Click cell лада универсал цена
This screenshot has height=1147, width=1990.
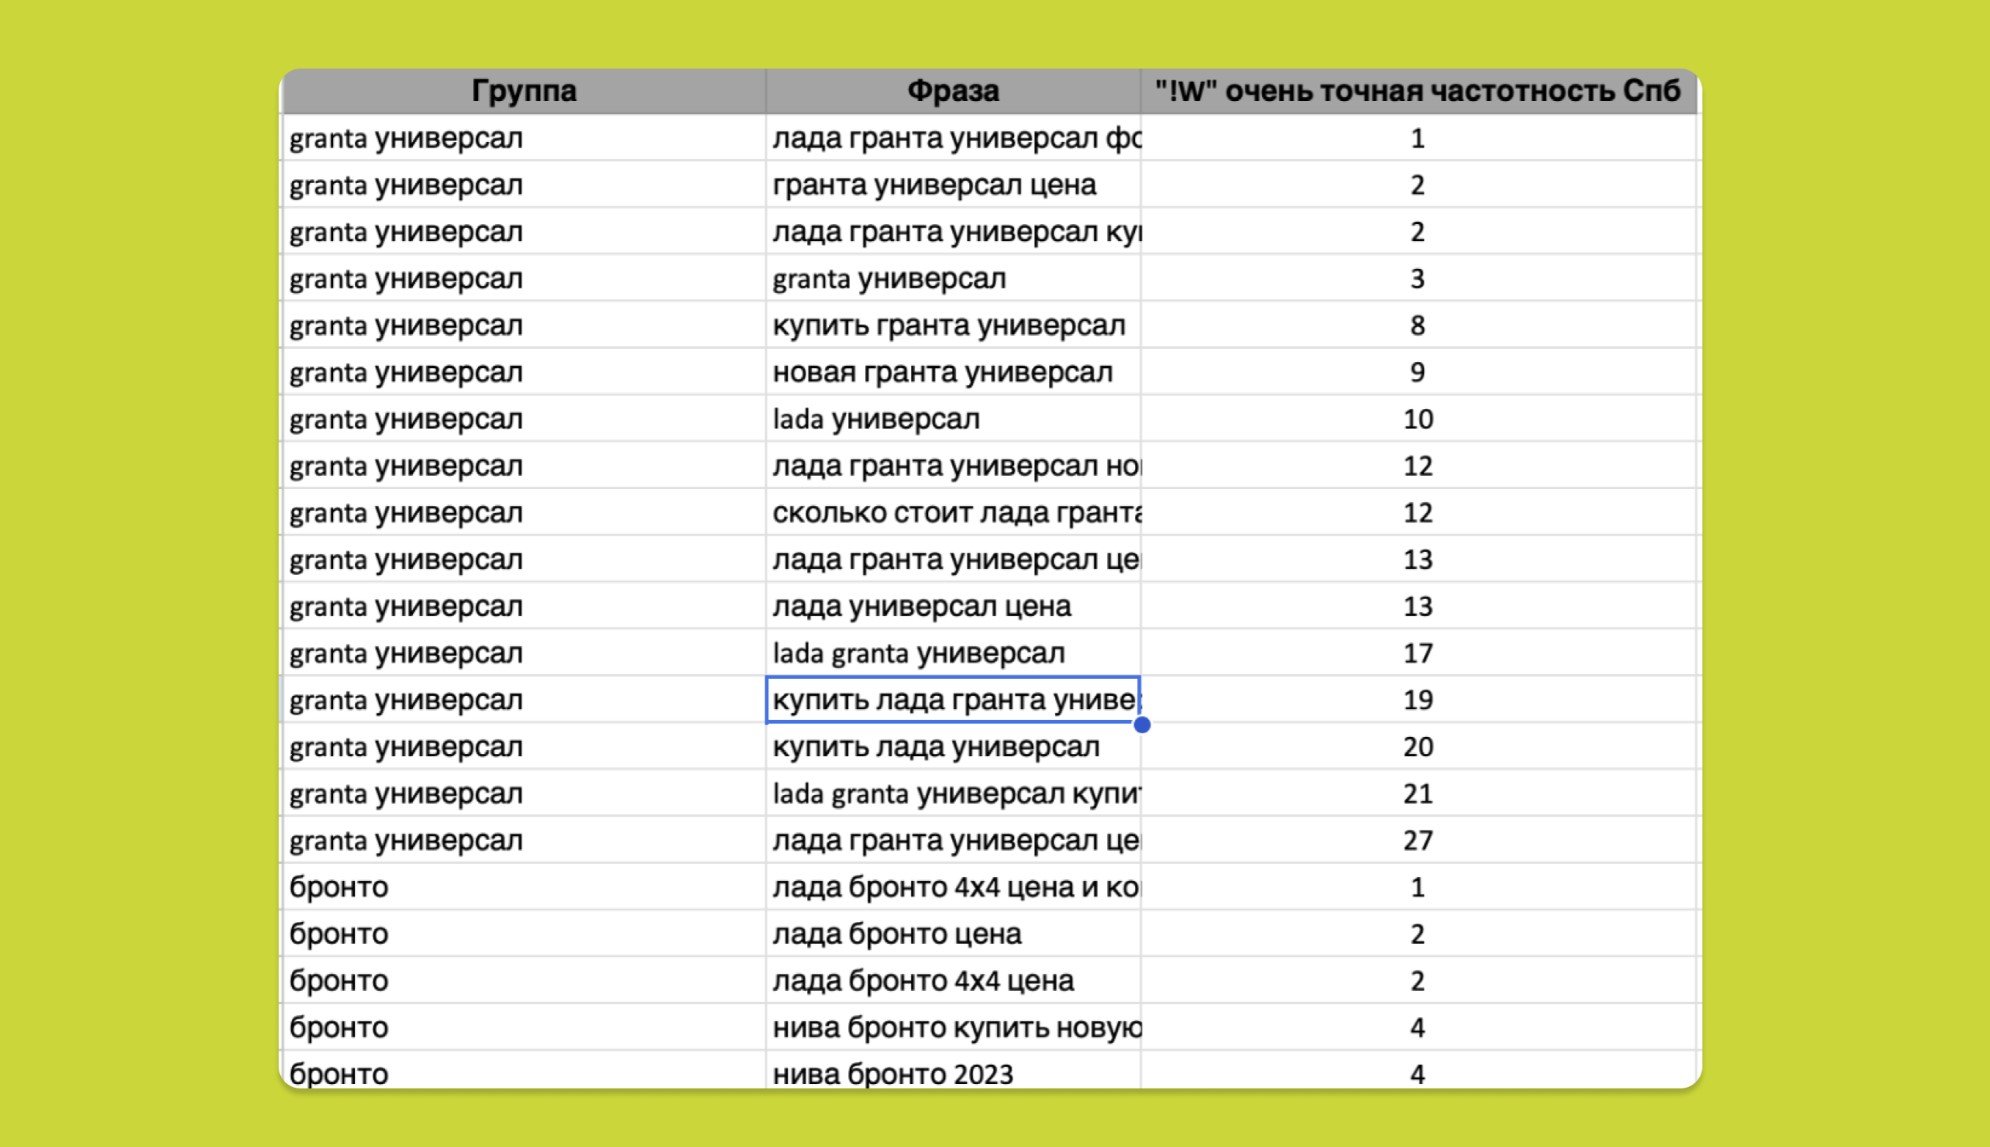click(x=921, y=606)
